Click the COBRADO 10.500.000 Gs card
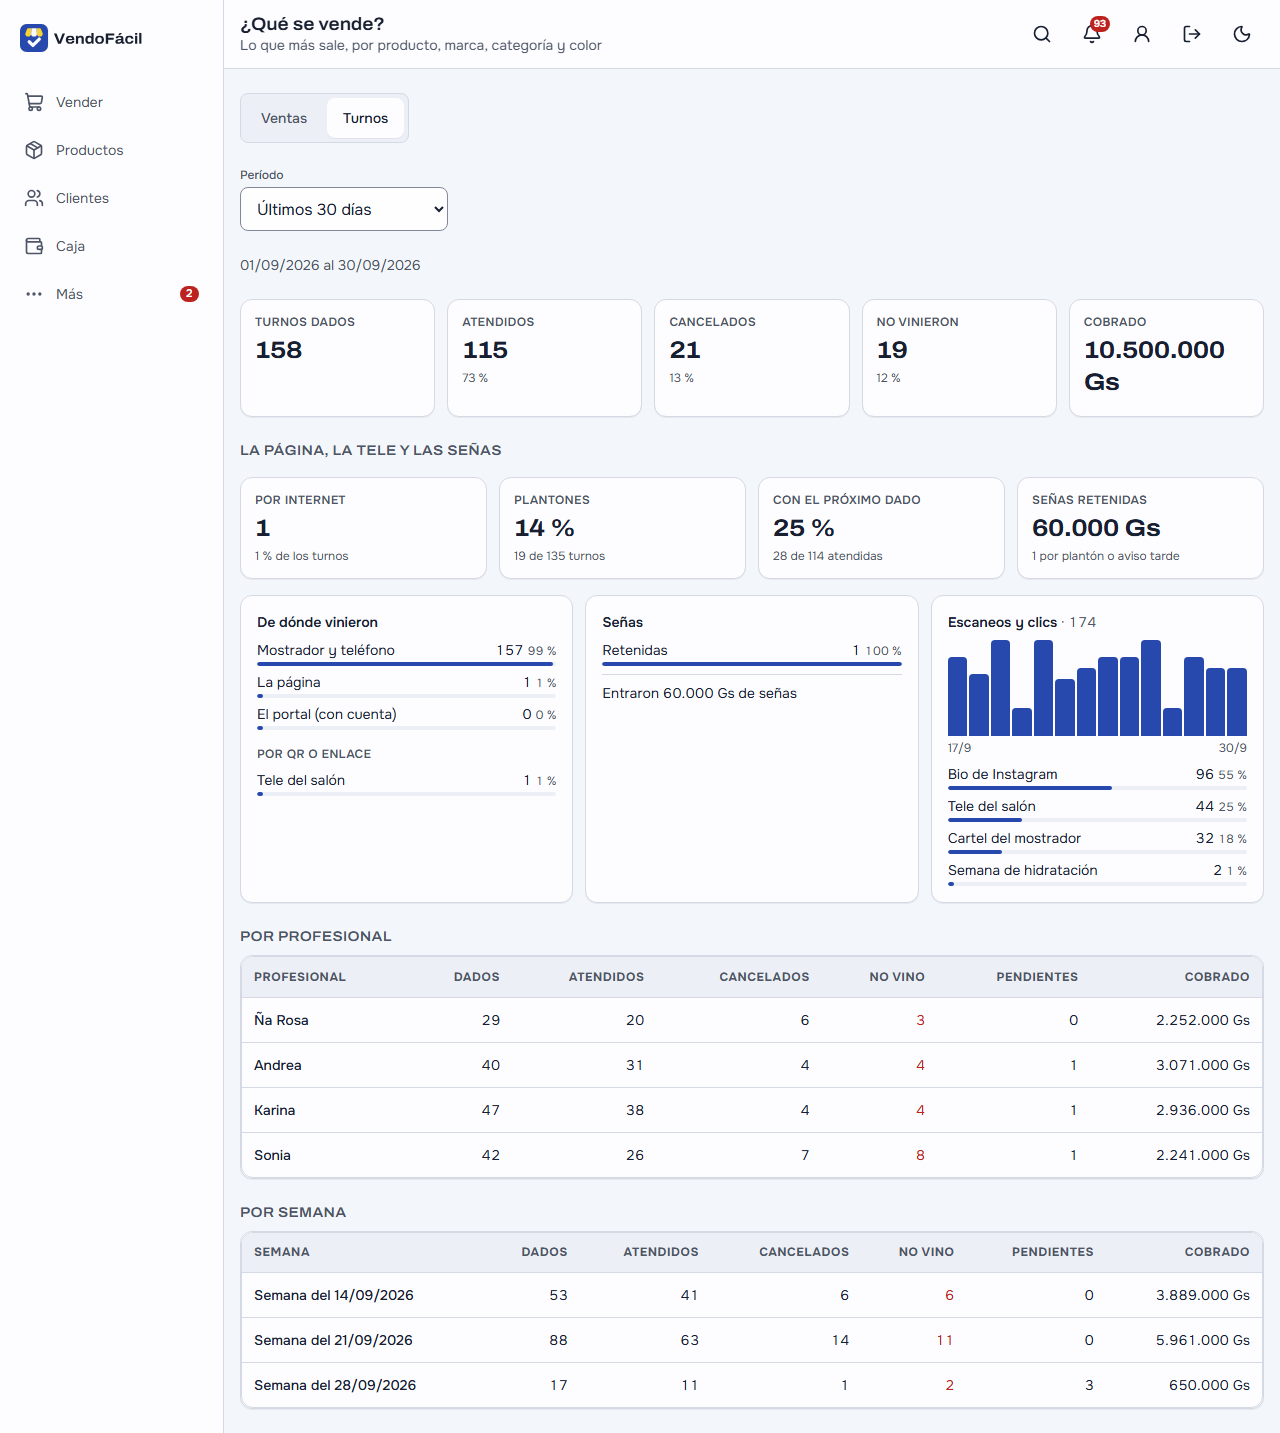This screenshot has width=1280, height=1433. (x=1166, y=358)
